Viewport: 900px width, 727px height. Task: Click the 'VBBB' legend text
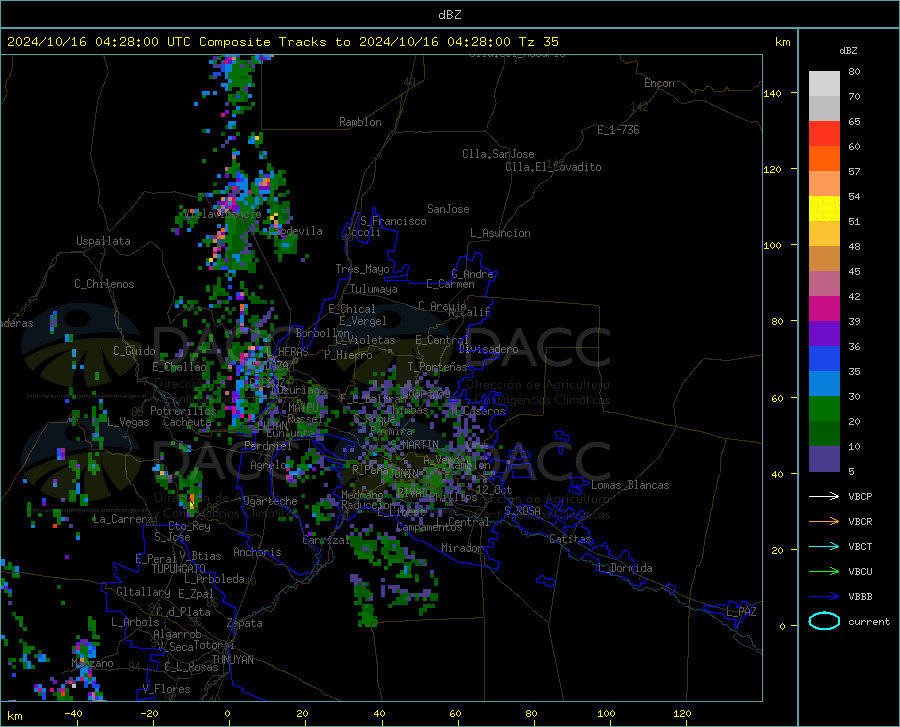tap(860, 596)
